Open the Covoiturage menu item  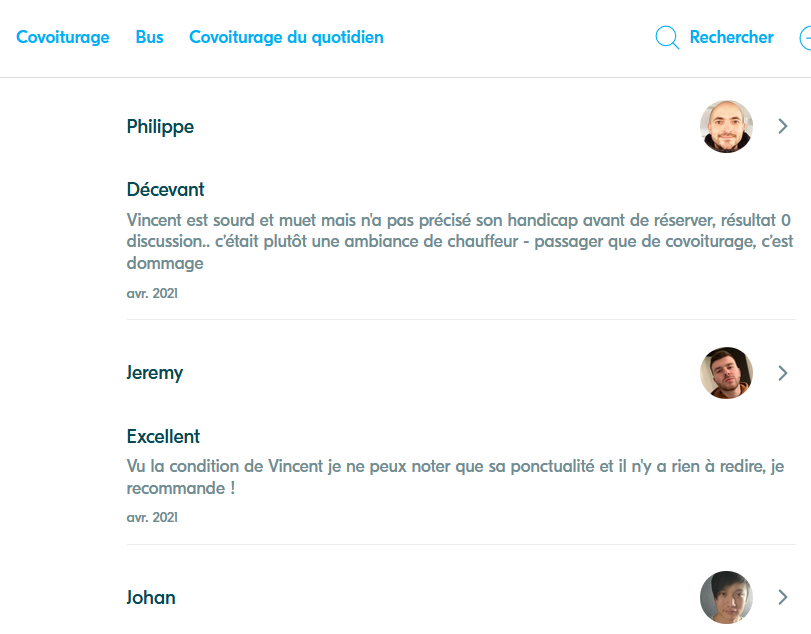(x=63, y=38)
